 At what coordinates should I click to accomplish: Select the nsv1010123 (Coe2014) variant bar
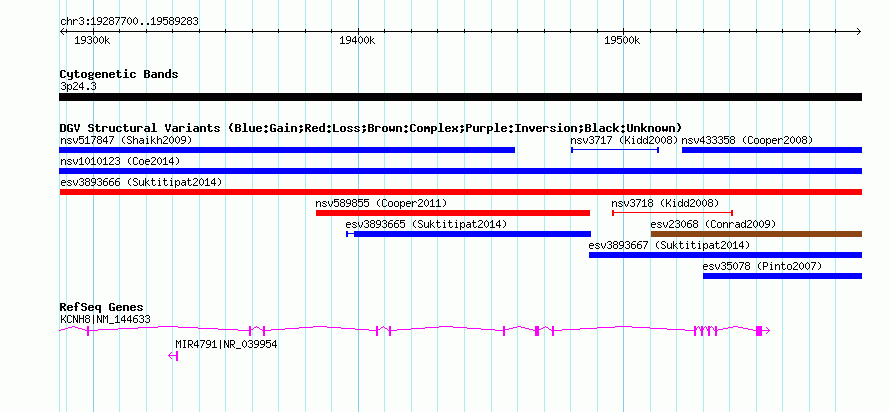coord(460,171)
